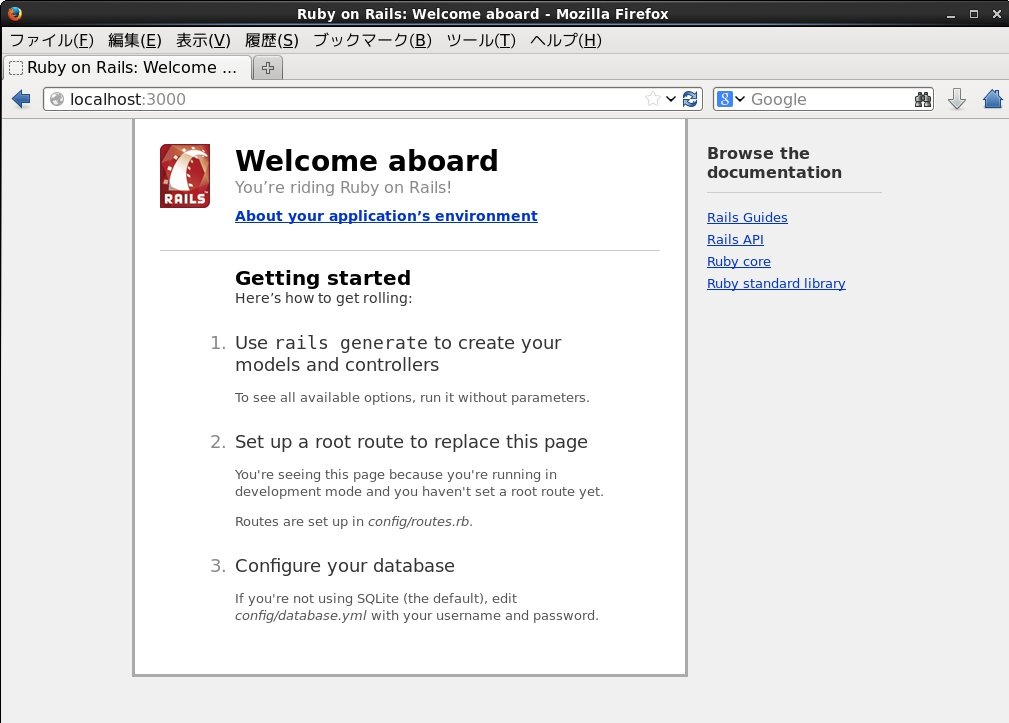
Task: Open the Rails Guides link
Action: pos(747,217)
